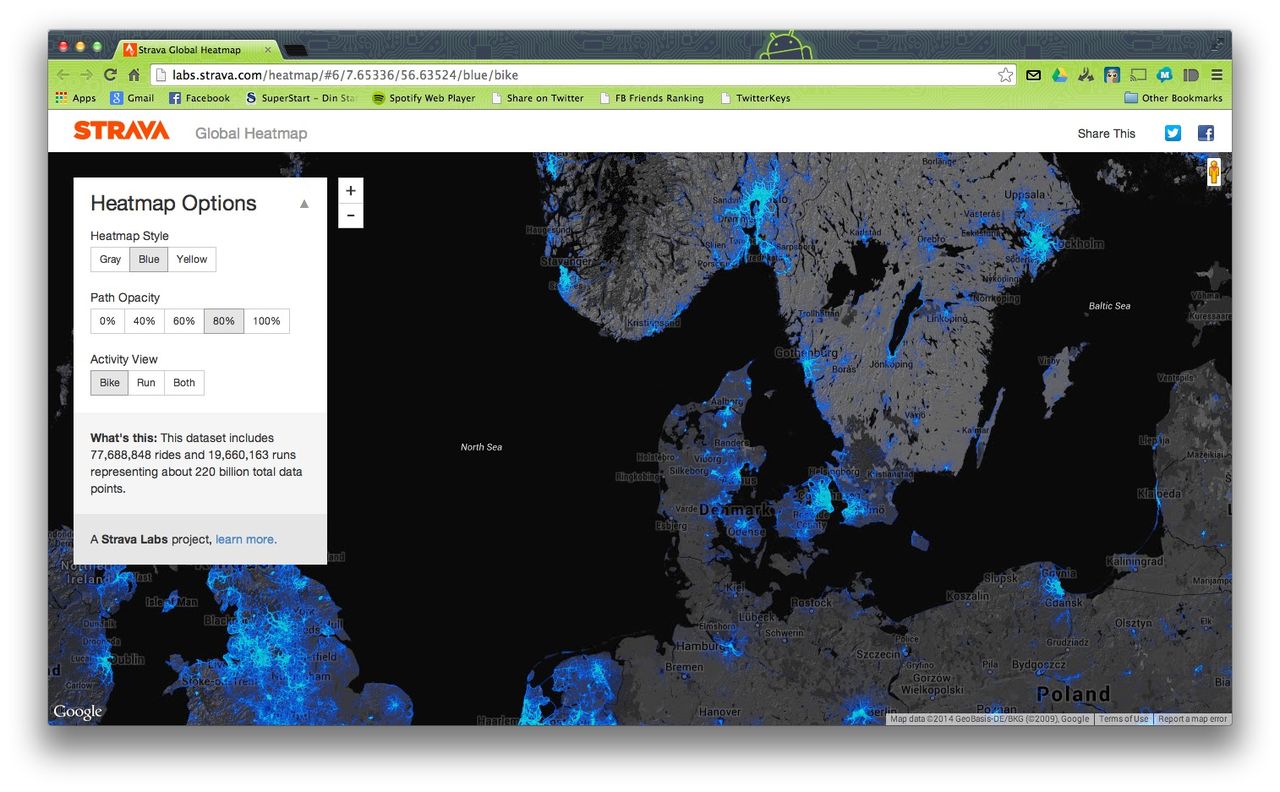Go forward in the browser
Viewport: 1280px width, 792px height.
click(87, 75)
